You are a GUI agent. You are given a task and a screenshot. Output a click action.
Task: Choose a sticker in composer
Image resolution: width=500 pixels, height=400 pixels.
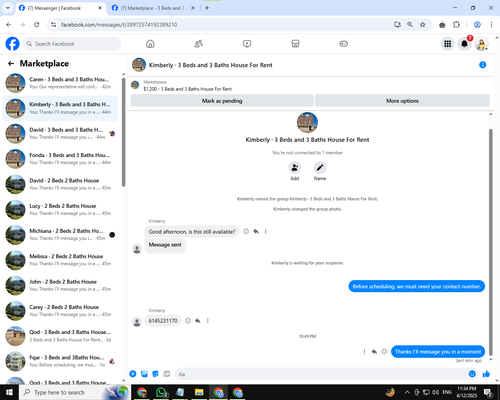tap(155, 374)
